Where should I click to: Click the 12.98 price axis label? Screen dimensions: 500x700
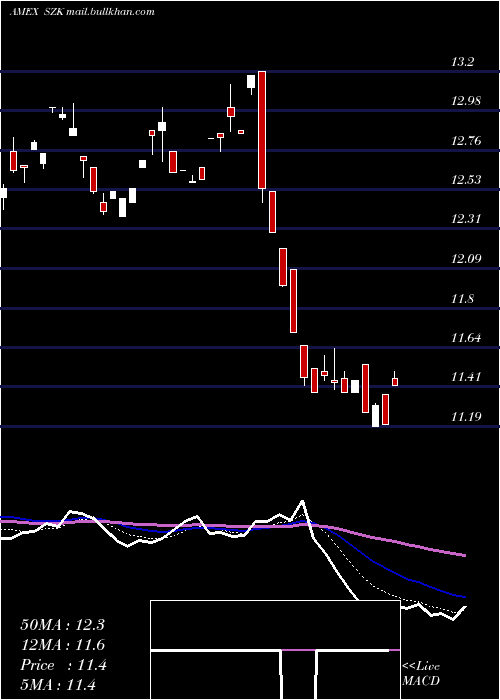466,101
